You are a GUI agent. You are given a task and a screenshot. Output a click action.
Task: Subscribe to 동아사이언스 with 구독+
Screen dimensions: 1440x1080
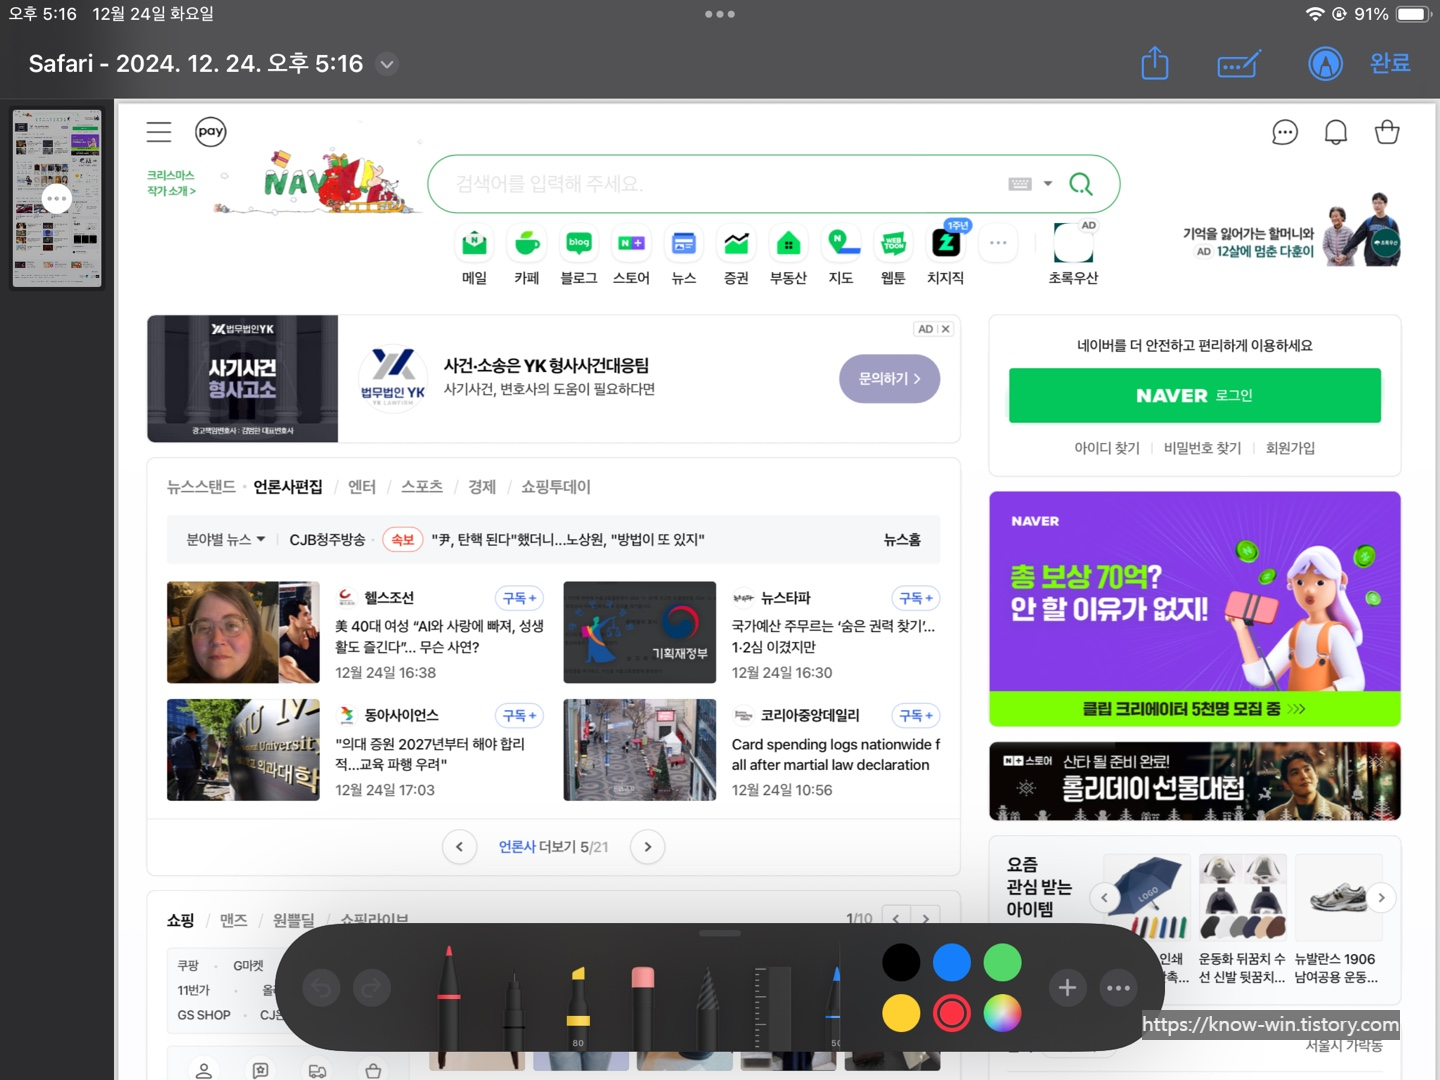[520, 716]
